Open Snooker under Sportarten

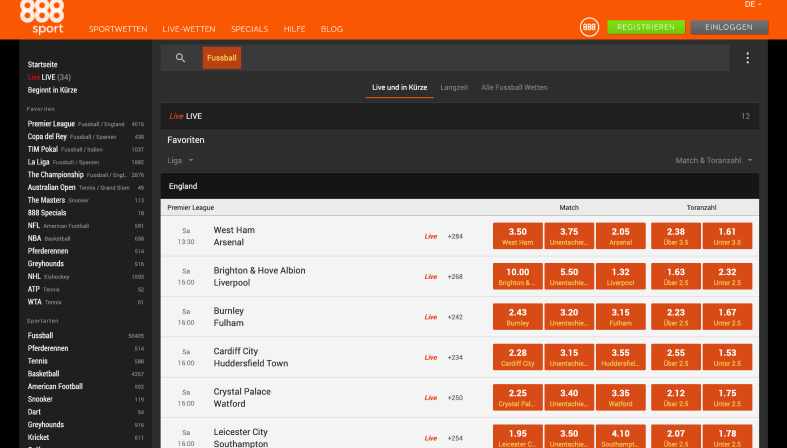click(x=85, y=399)
